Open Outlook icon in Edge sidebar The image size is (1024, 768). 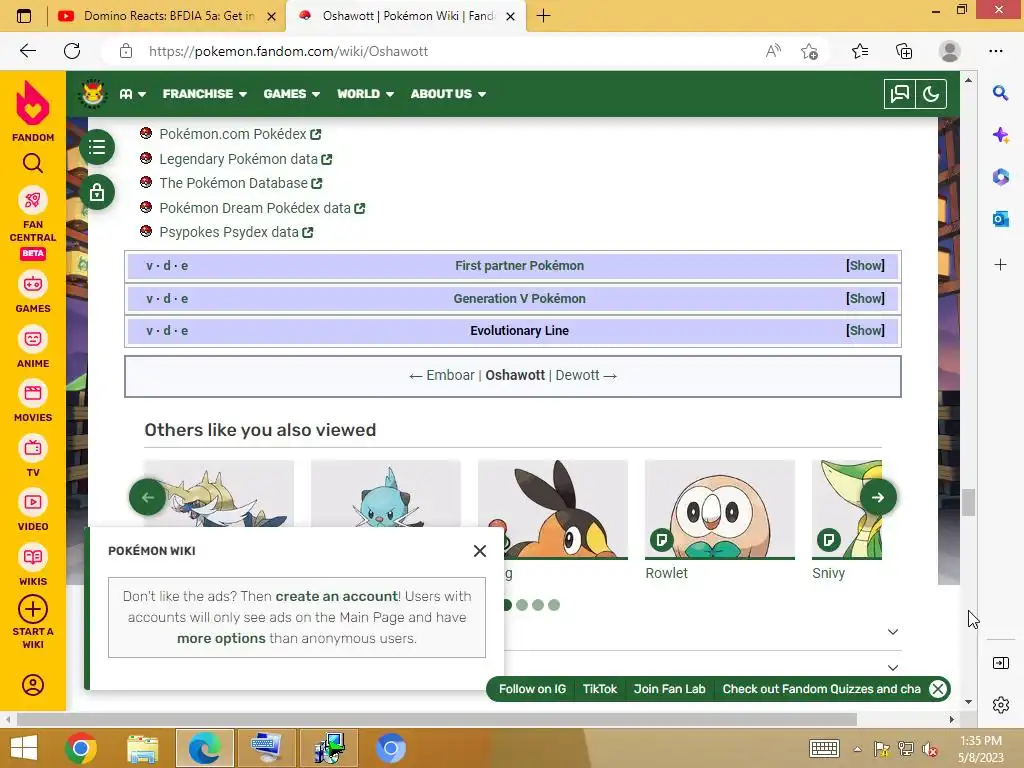coord(1000,219)
